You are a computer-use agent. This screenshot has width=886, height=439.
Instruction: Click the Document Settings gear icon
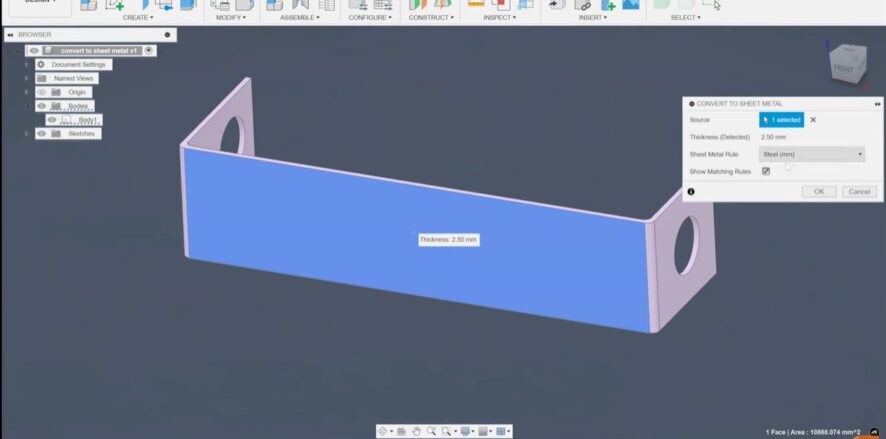pos(41,64)
